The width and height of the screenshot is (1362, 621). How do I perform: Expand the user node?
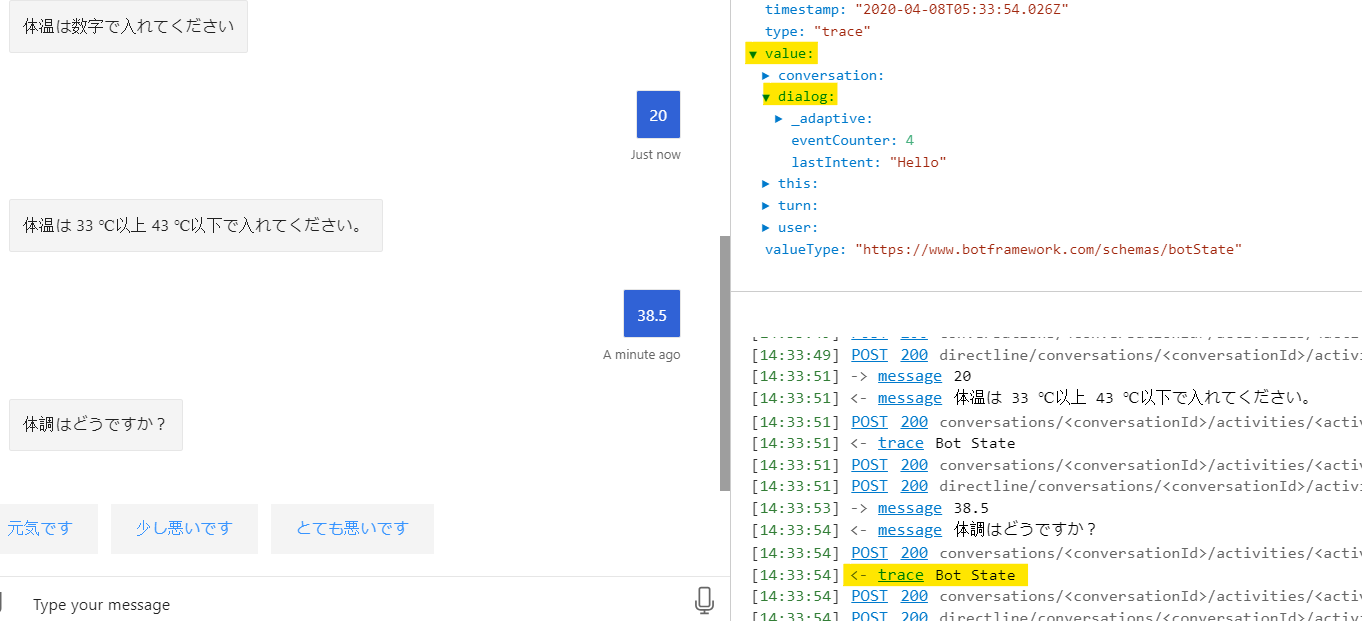[x=766, y=228]
